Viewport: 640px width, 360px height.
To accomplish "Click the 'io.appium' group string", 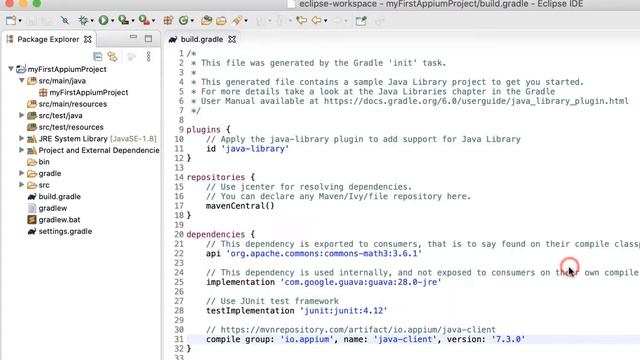I will point(307,339).
